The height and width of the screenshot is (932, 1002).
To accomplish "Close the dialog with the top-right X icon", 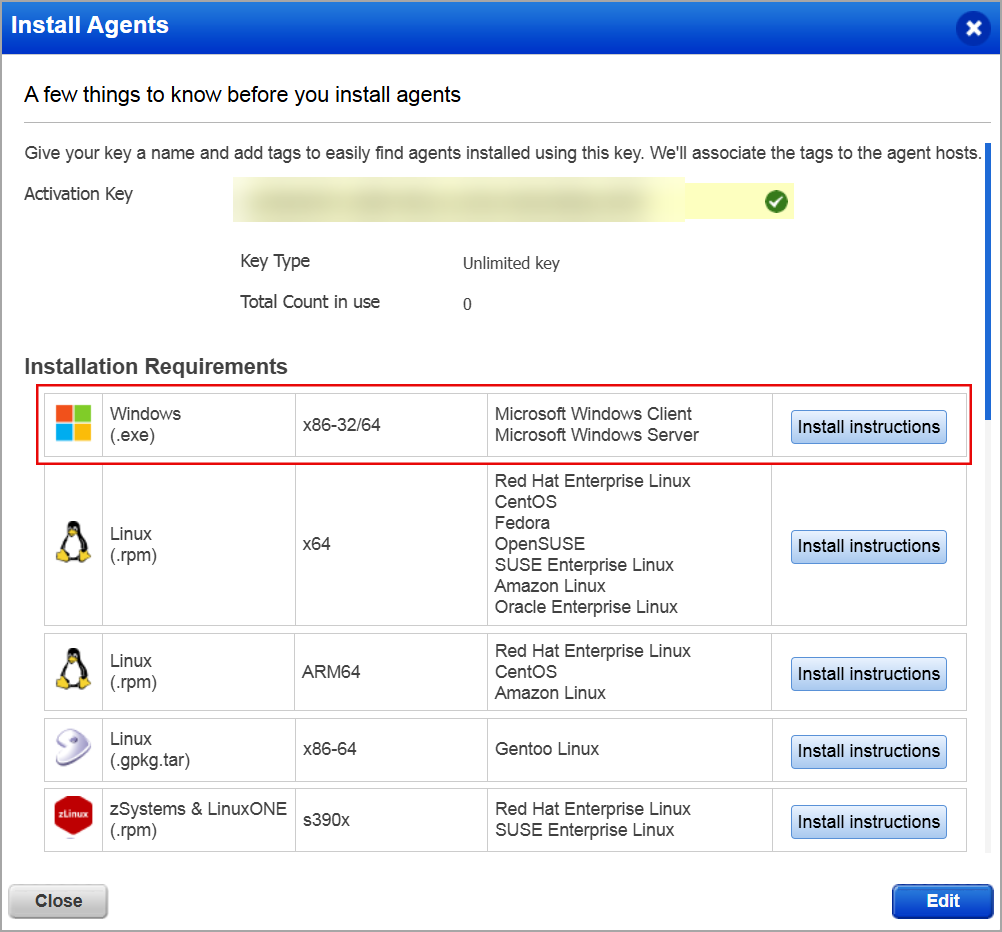I will (972, 28).
